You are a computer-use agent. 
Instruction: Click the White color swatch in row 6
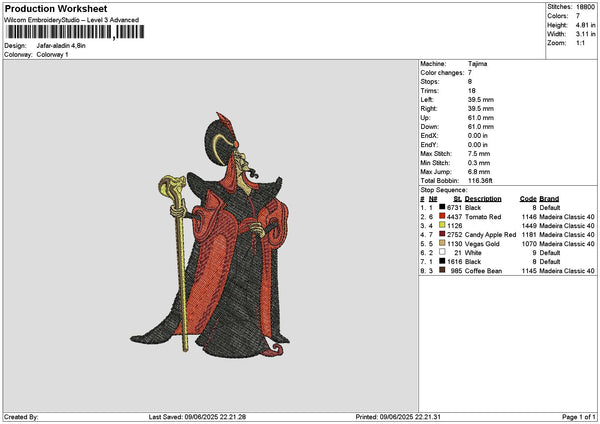pos(442,252)
